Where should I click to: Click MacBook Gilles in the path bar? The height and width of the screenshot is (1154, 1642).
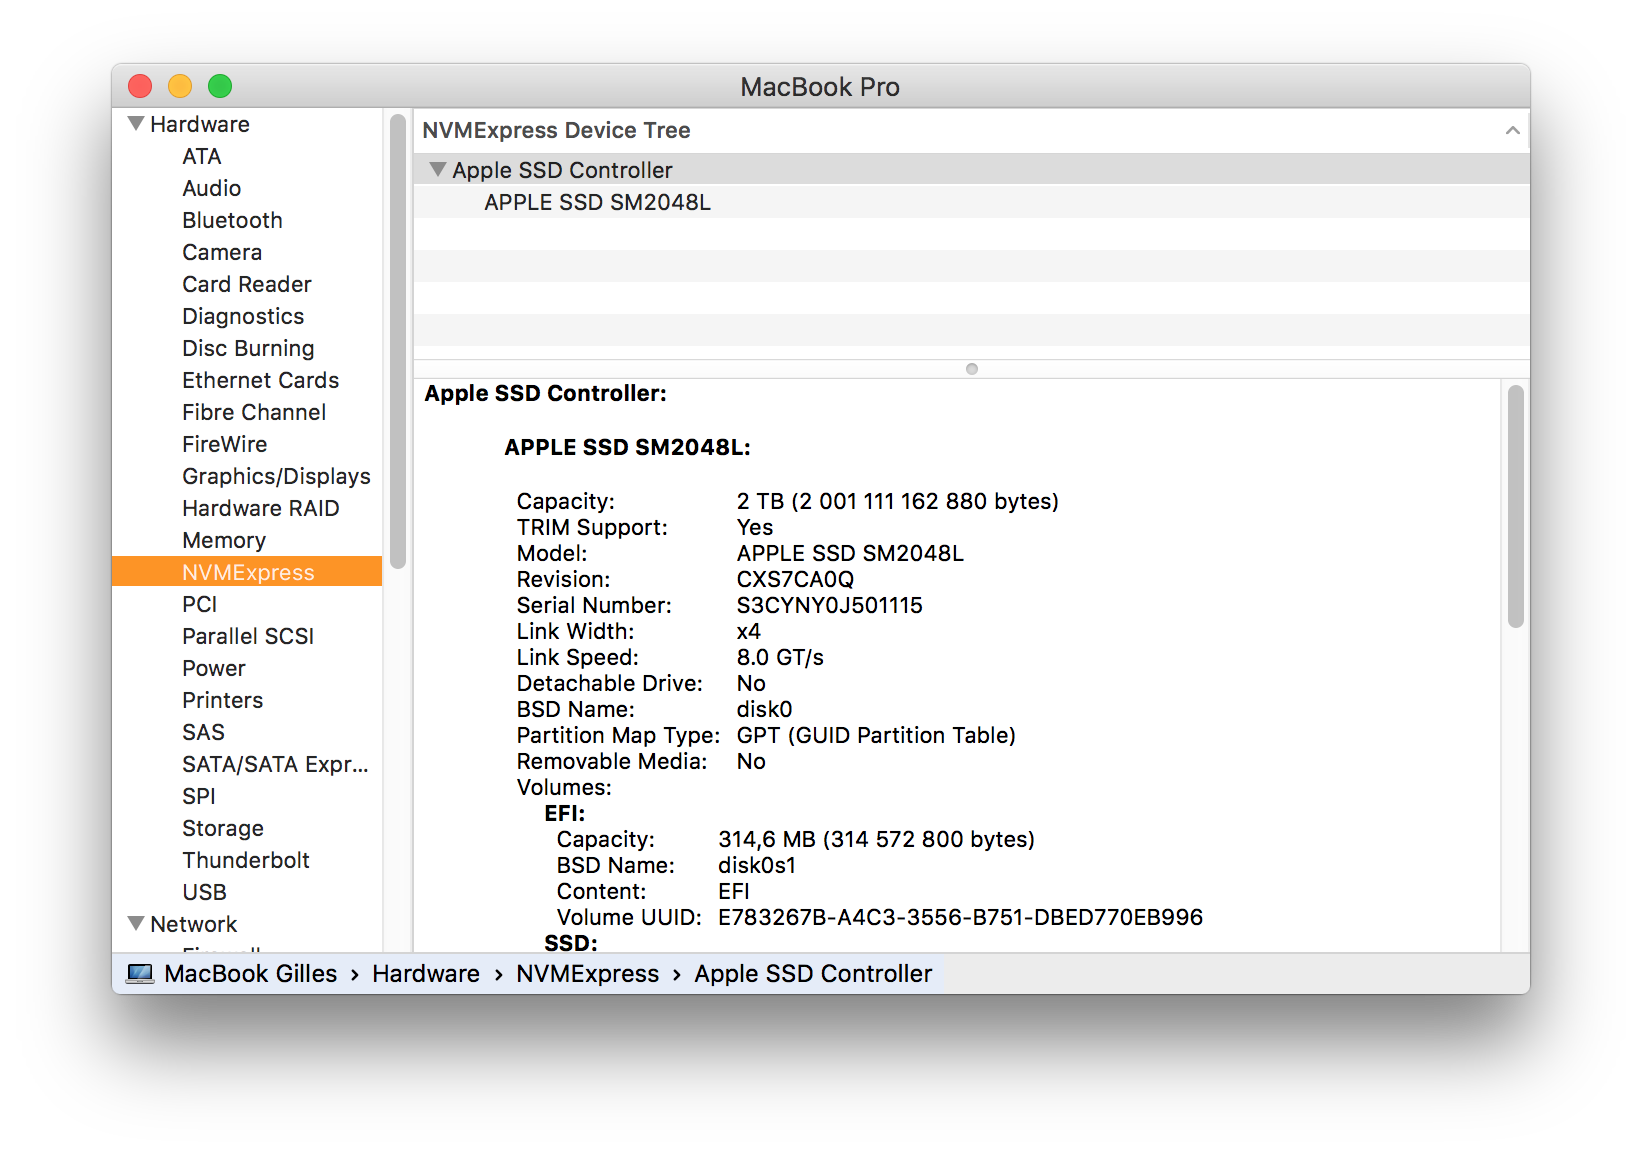[250, 973]
